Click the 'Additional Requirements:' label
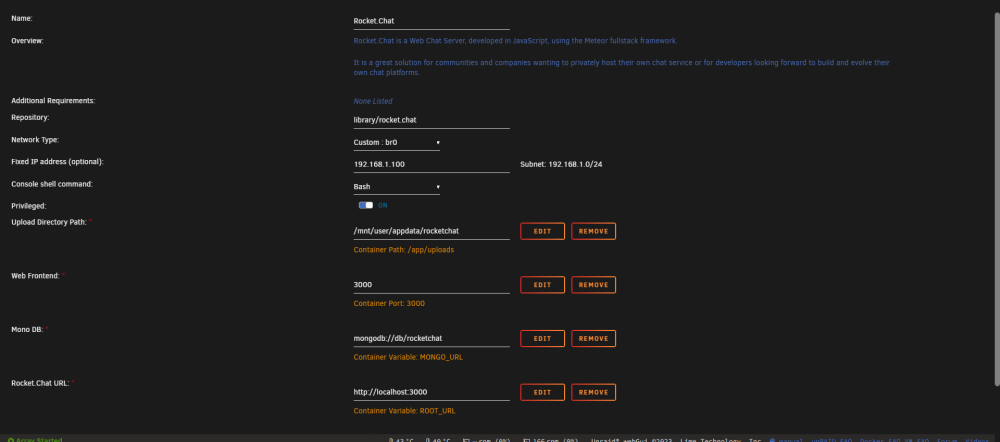Viewport: 1000px width, 442px height. coord(53,101)
